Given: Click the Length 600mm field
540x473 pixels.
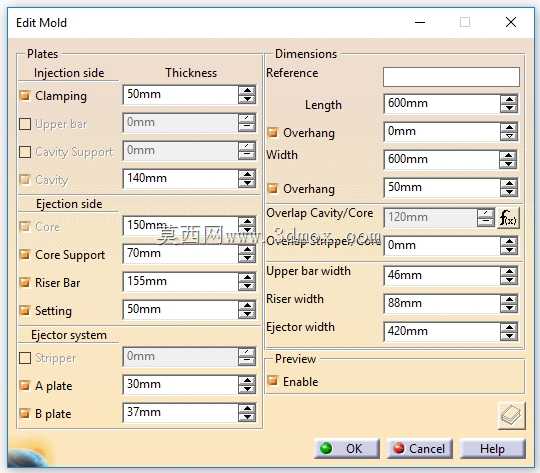Looking at the screenshot, I should tap(442, 104).
